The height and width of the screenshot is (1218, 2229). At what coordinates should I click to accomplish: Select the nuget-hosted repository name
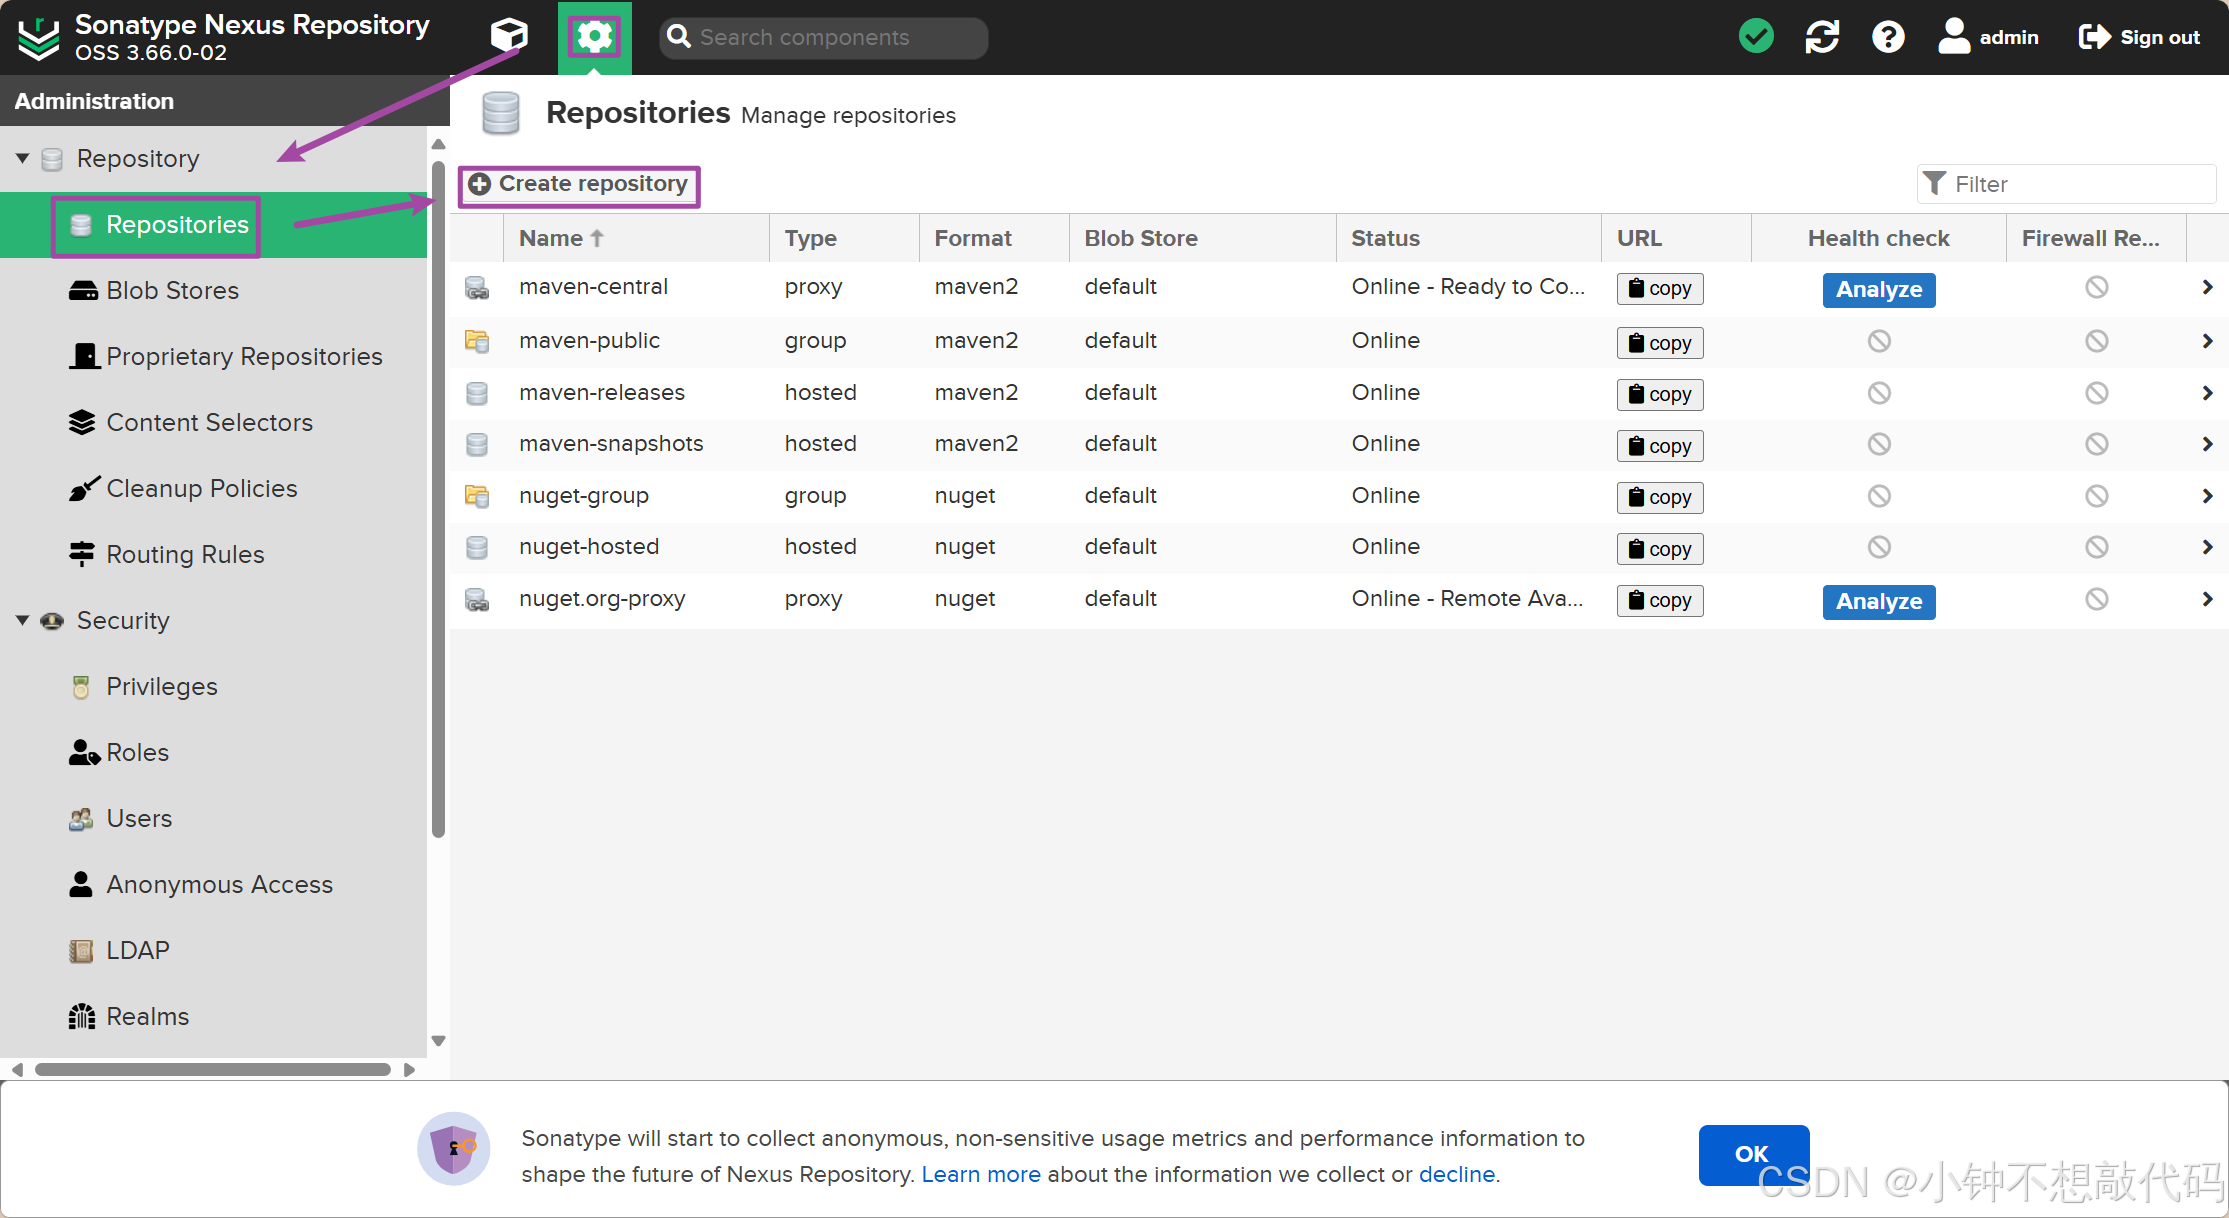click(589, 548)
